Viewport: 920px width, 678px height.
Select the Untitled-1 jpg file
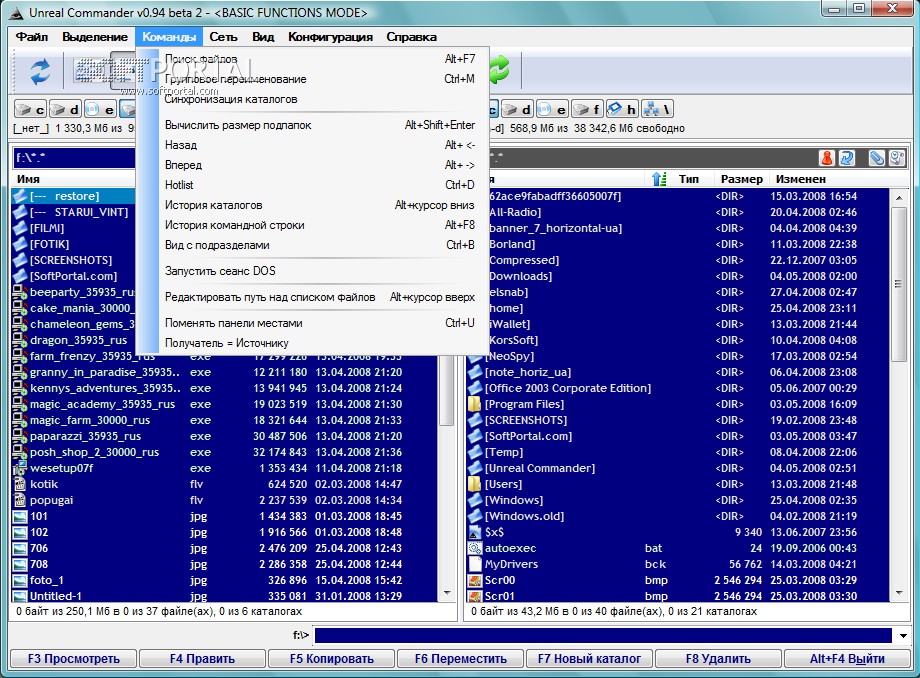pyautogui.click(x=225, y=596)
